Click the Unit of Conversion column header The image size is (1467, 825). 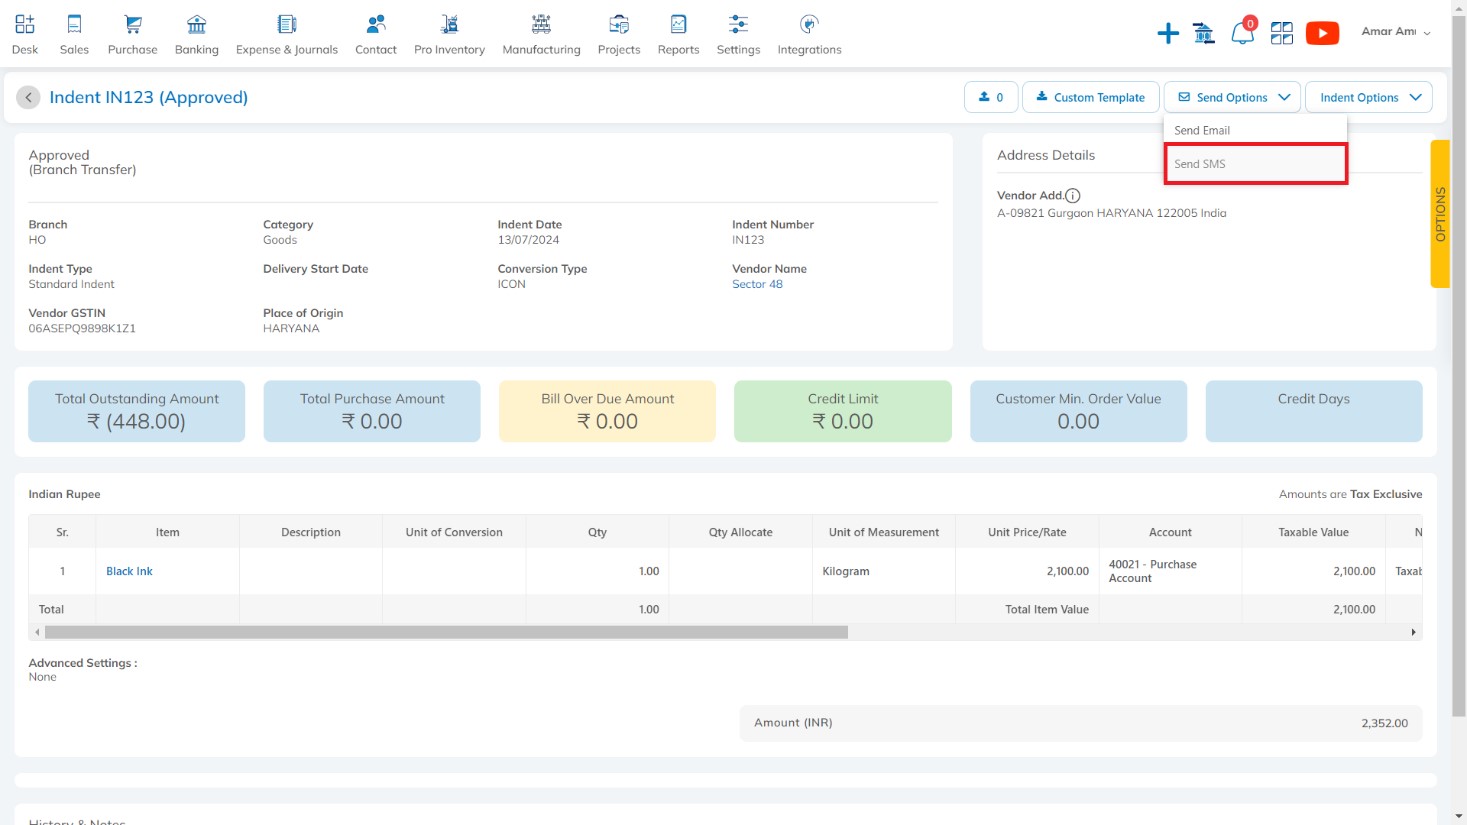pyautogui.click(x=454, y=532)
